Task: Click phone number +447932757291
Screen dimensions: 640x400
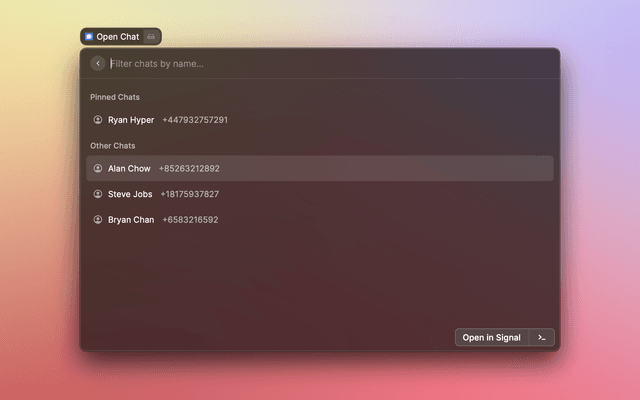Action: pyautogui.click(x=195, y=120)
